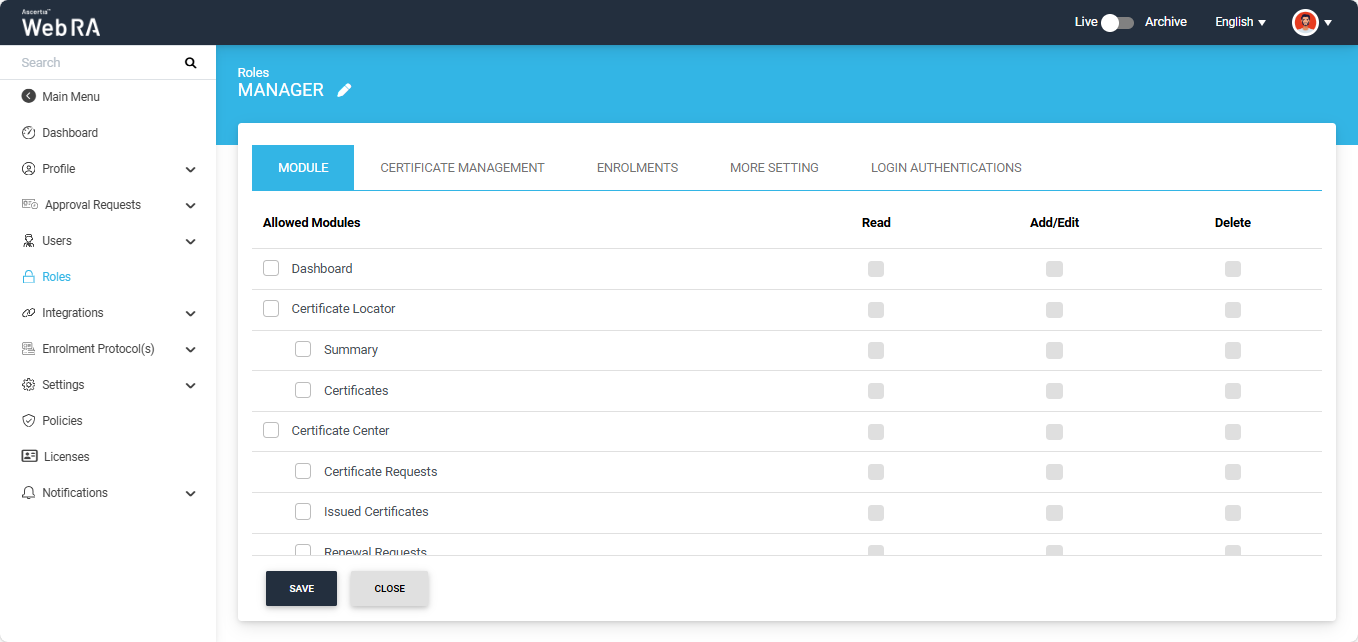
Task: Click the user avatar in header
Action: click(x=1305, y=22)
